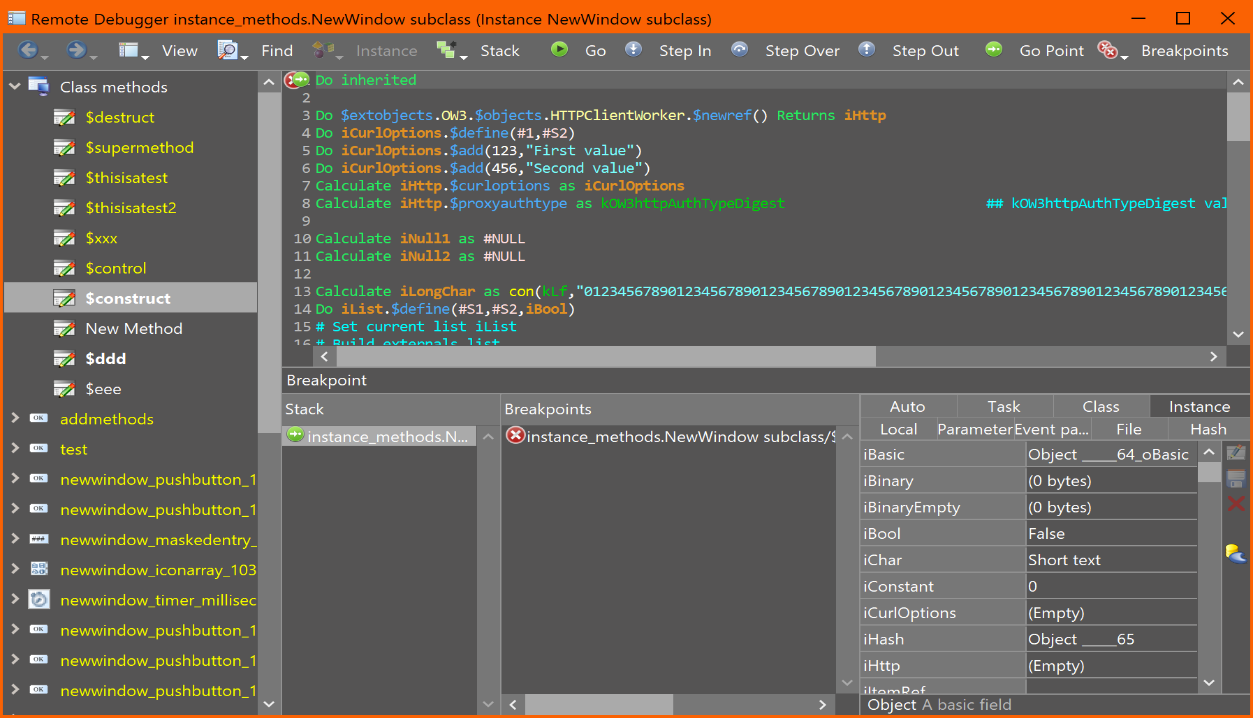Click the newwindow_maskedentry field icon
This screenshot has width=1253, height=718.
coord(39,540)
